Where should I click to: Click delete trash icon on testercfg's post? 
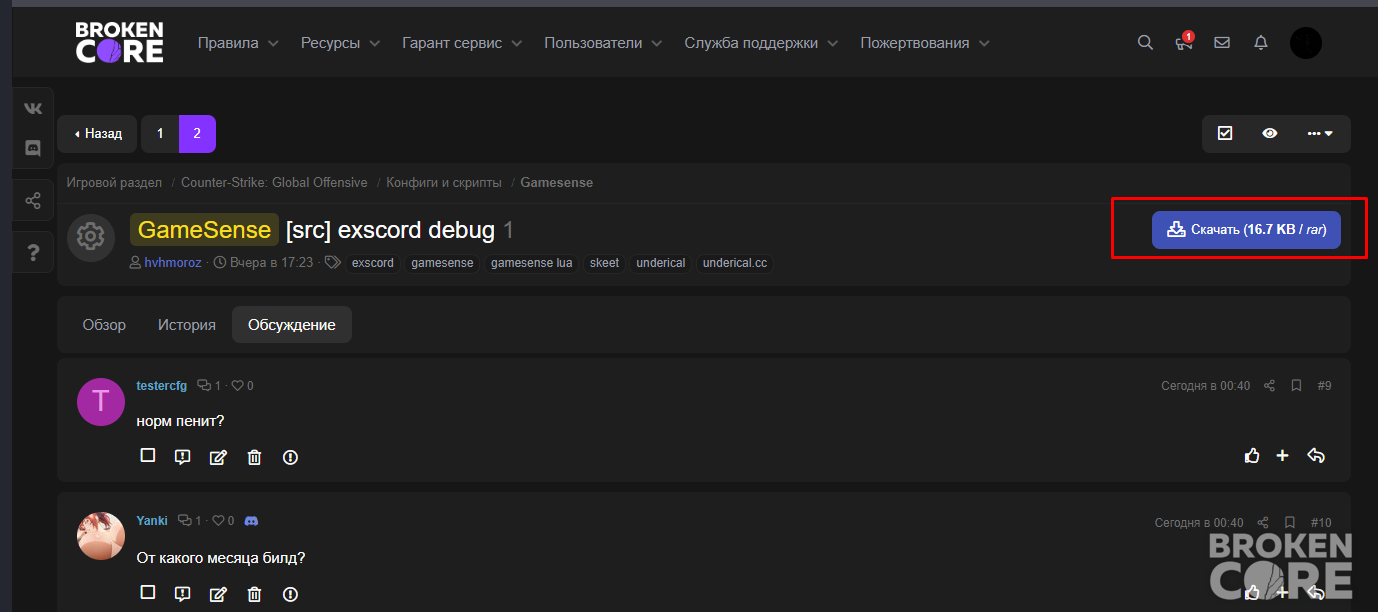(254, 457)
